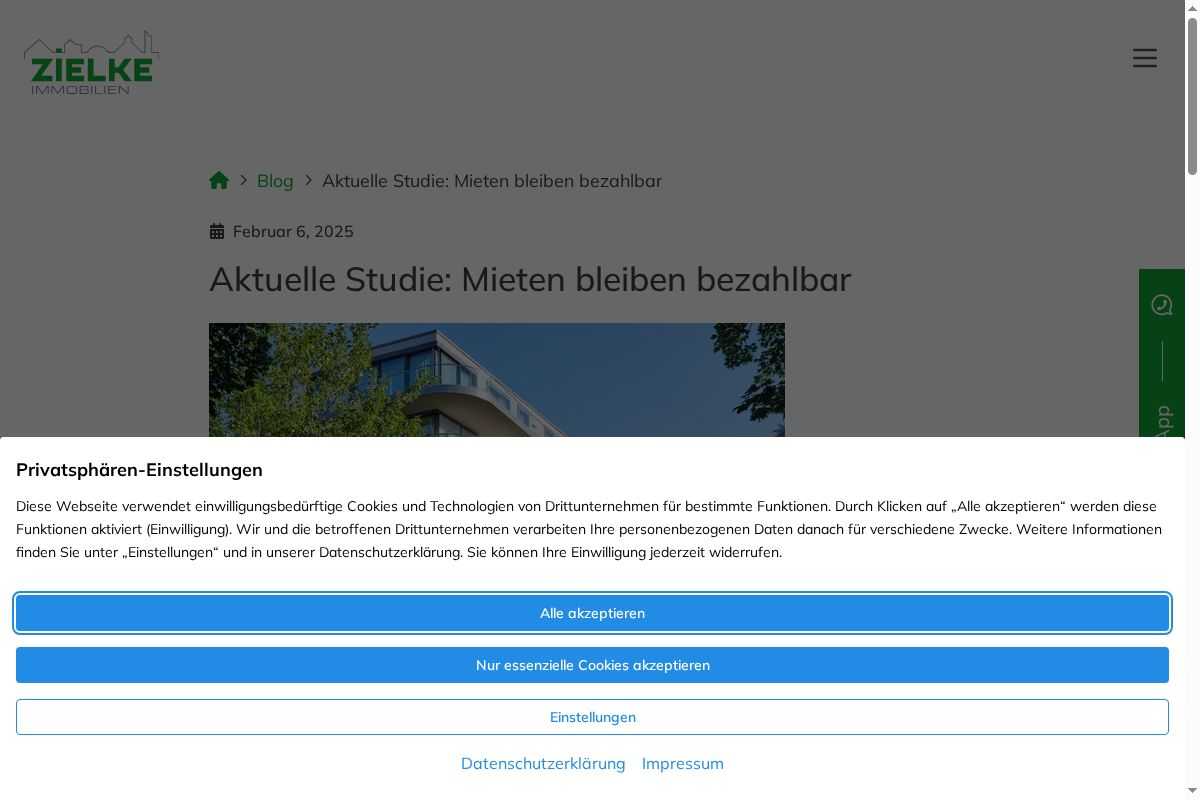Click the building article image

[x=496, y=380]
